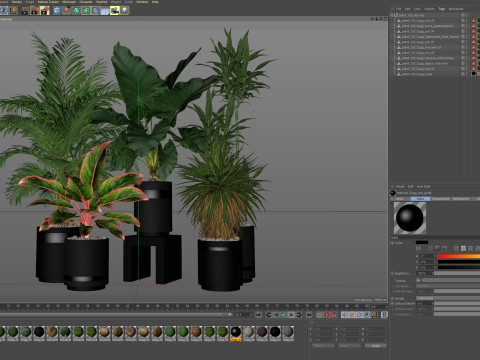Add a blue Cube primitive object
Image resolution: width=480 pixels, height=360 pixels.
coord(57,11)
